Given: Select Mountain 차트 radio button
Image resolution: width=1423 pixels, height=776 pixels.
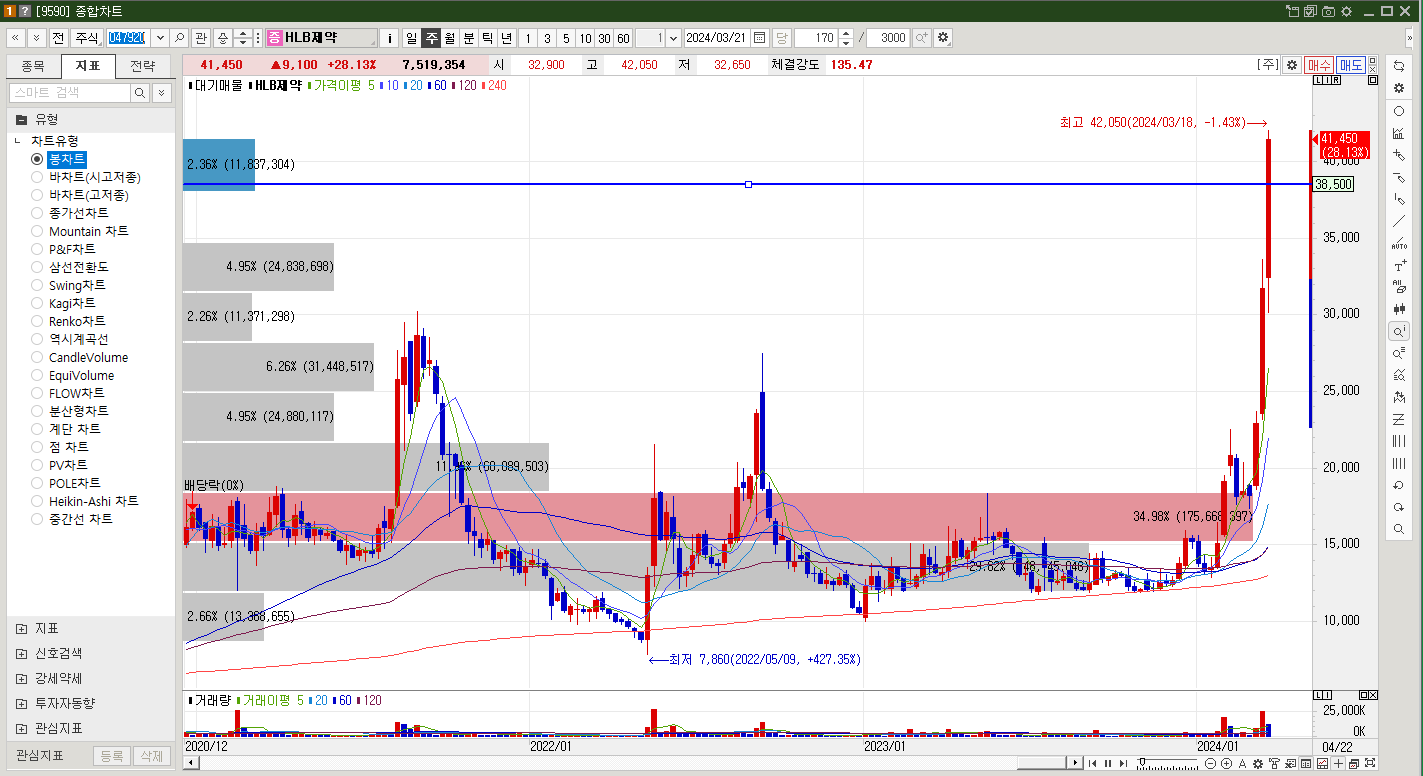Looking at the screenshot, I should click(x=38, y=231).
